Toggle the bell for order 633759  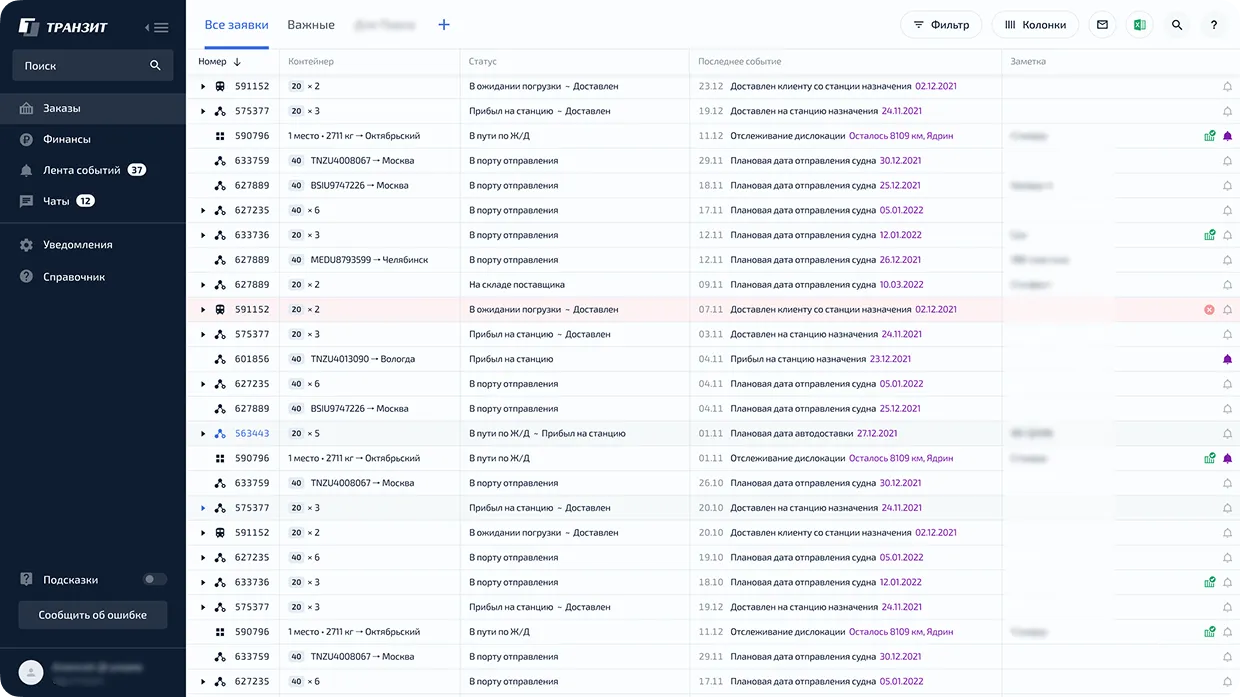point(1227,161)
